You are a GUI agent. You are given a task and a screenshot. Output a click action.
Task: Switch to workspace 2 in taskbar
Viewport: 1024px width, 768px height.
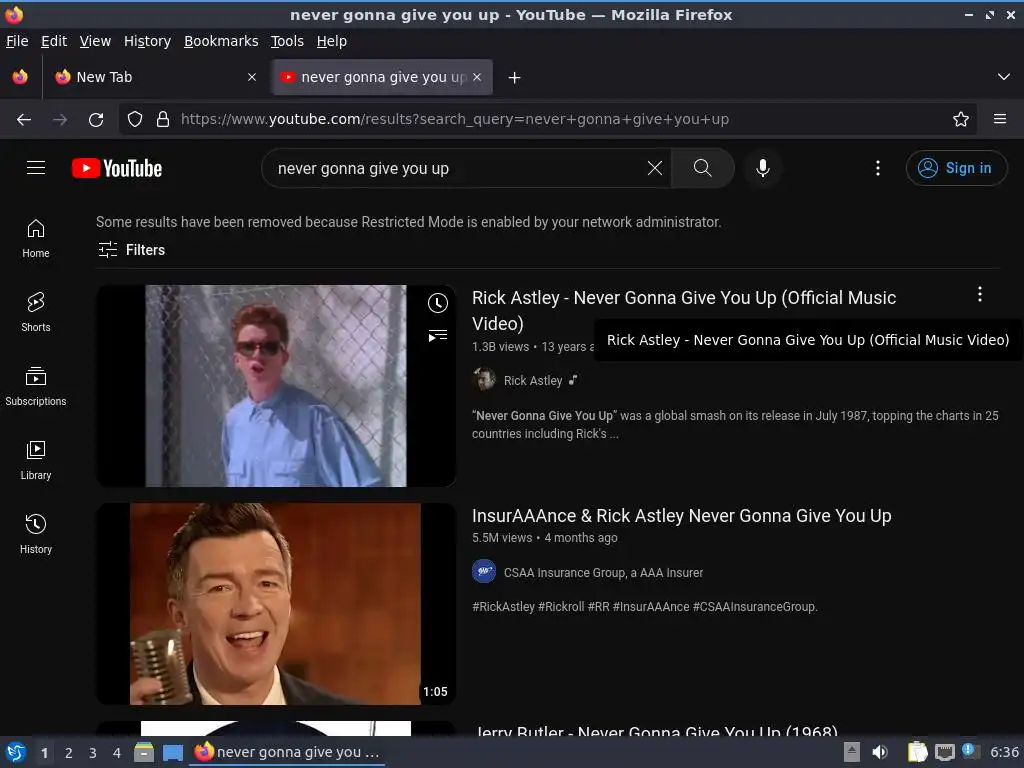[x=69, y=753]
